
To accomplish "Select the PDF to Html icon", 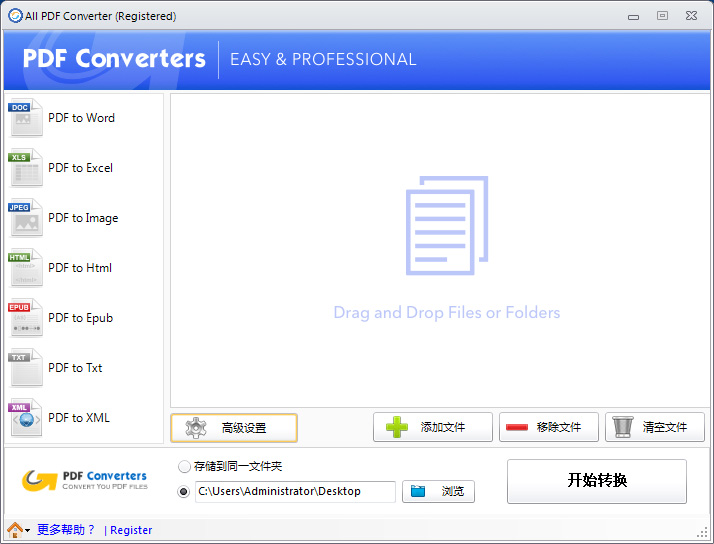I will 26,268.
